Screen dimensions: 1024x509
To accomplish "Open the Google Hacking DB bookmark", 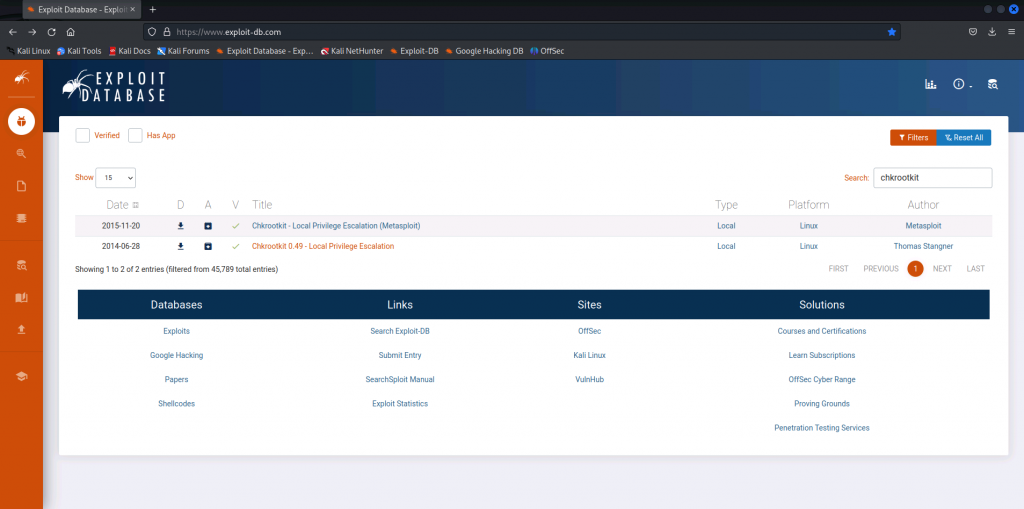I will click(x=484, y=50).
